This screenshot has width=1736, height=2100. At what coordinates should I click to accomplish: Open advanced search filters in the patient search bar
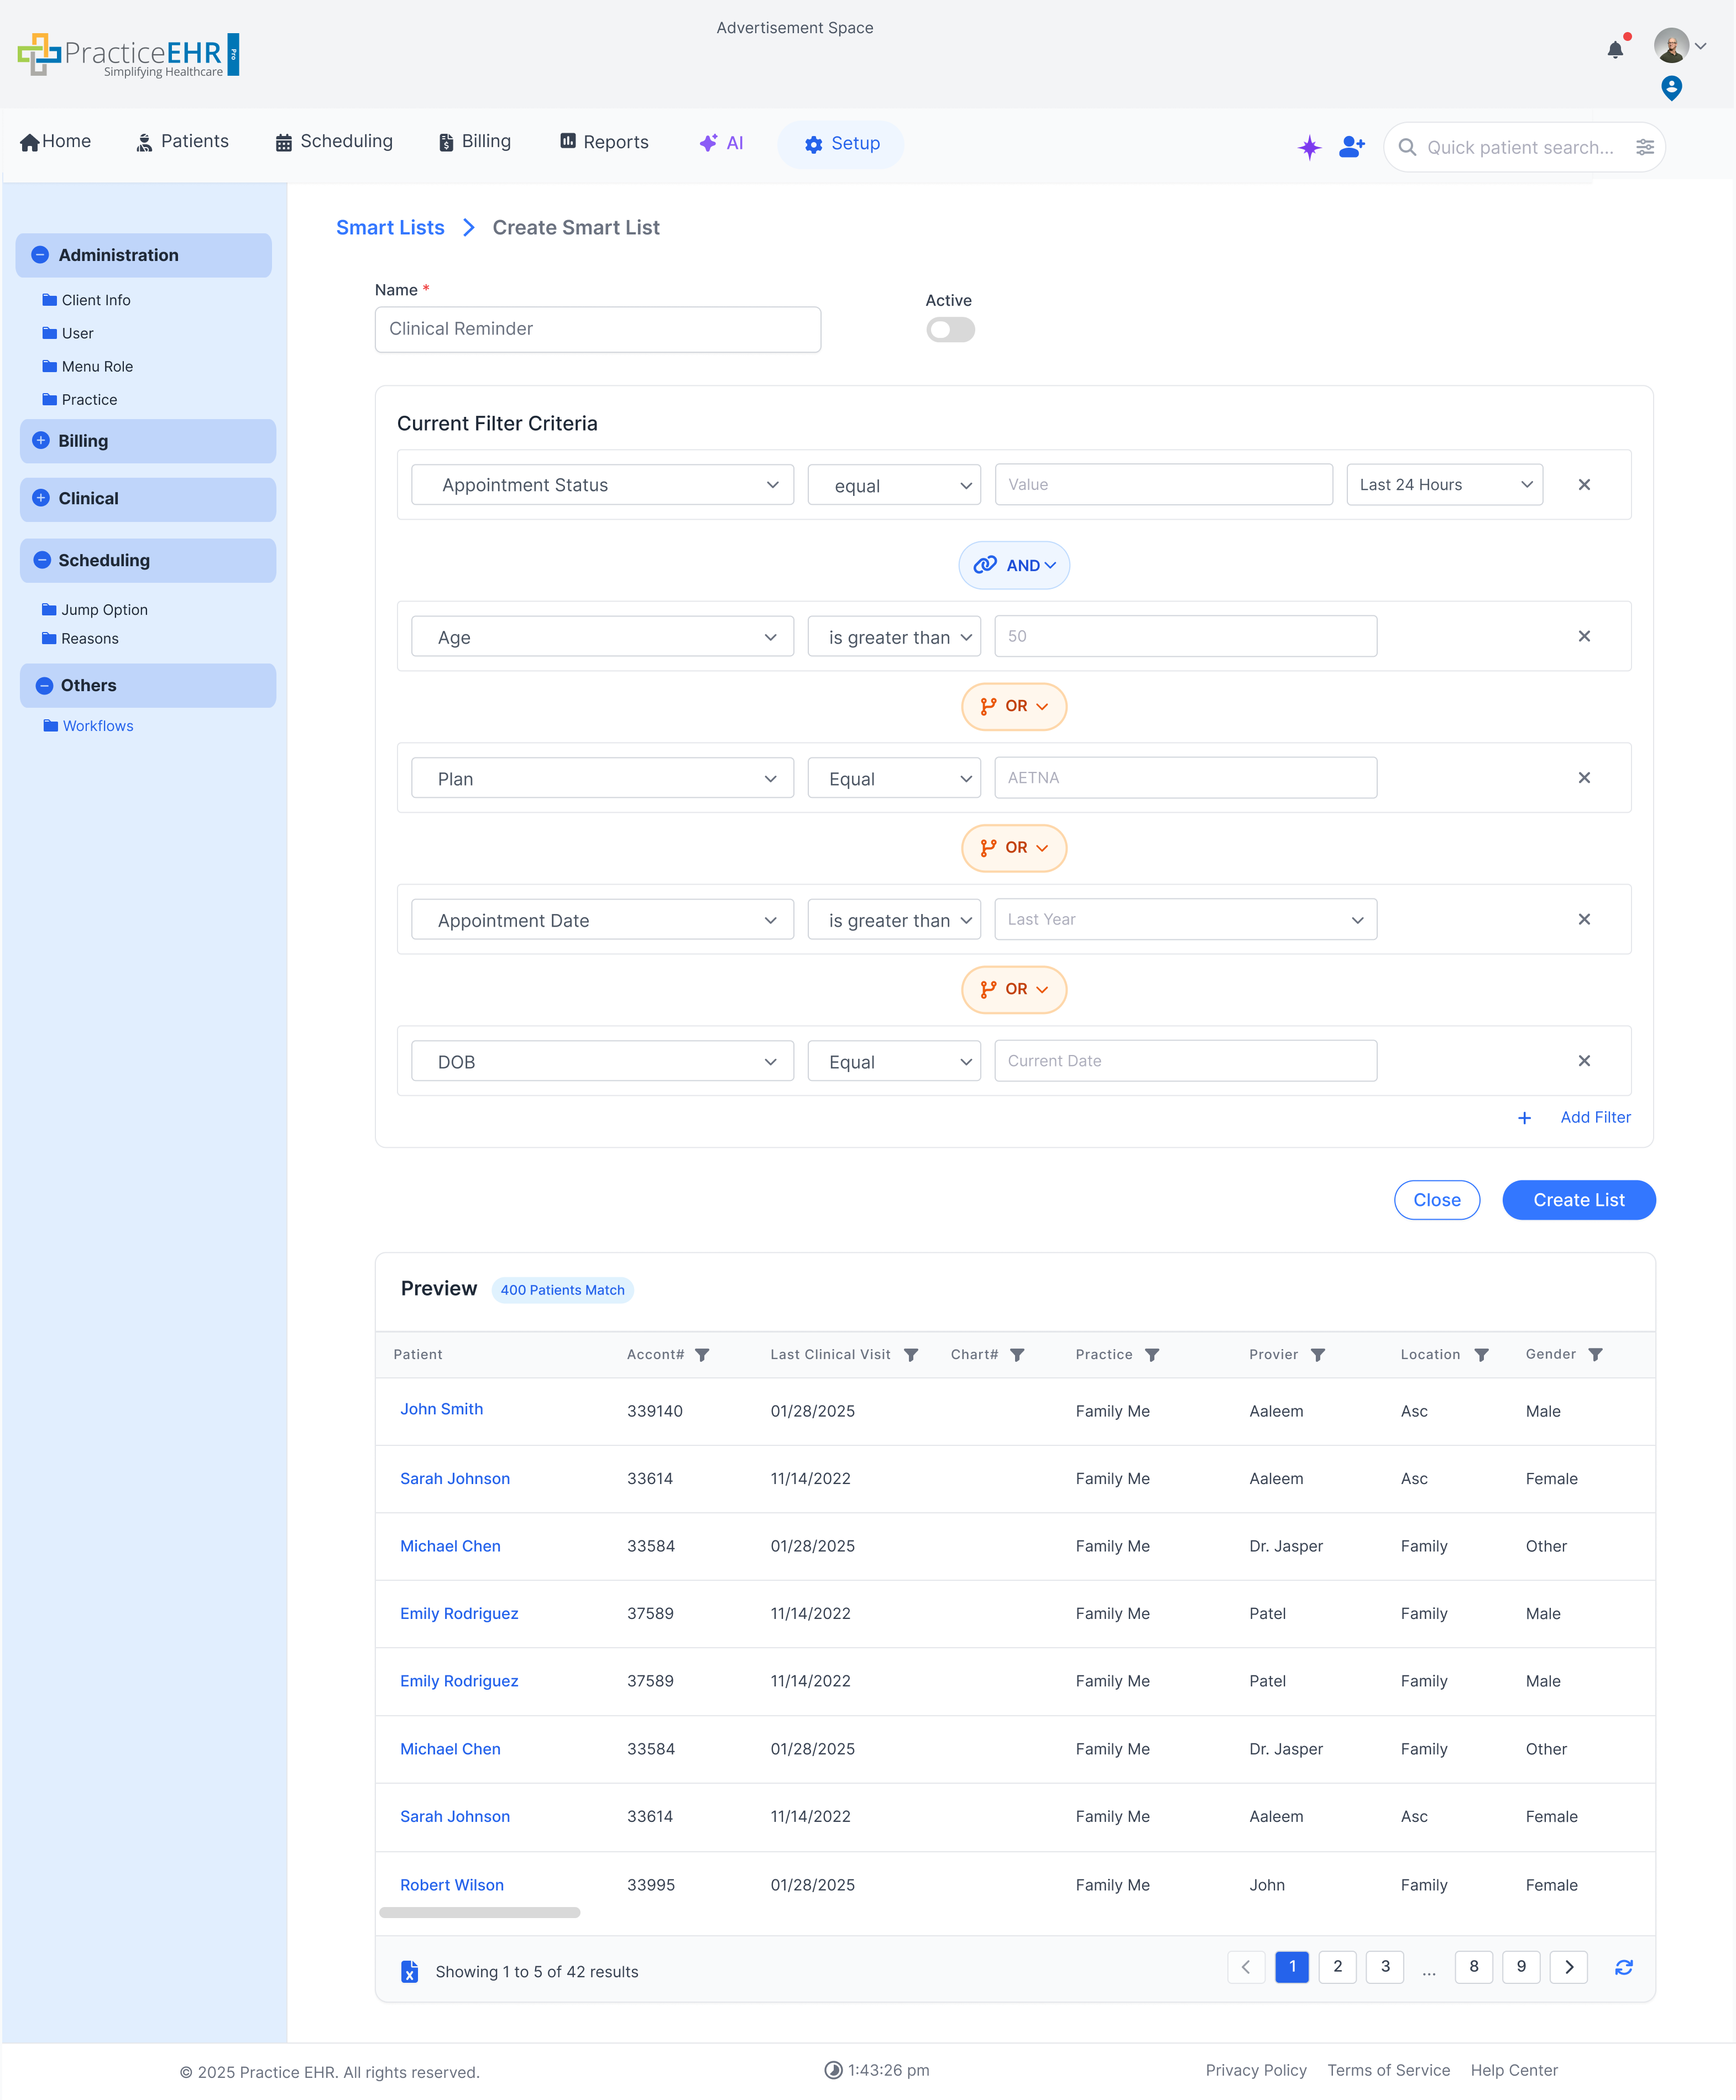pyautogui.click(x=1646, y=147)
